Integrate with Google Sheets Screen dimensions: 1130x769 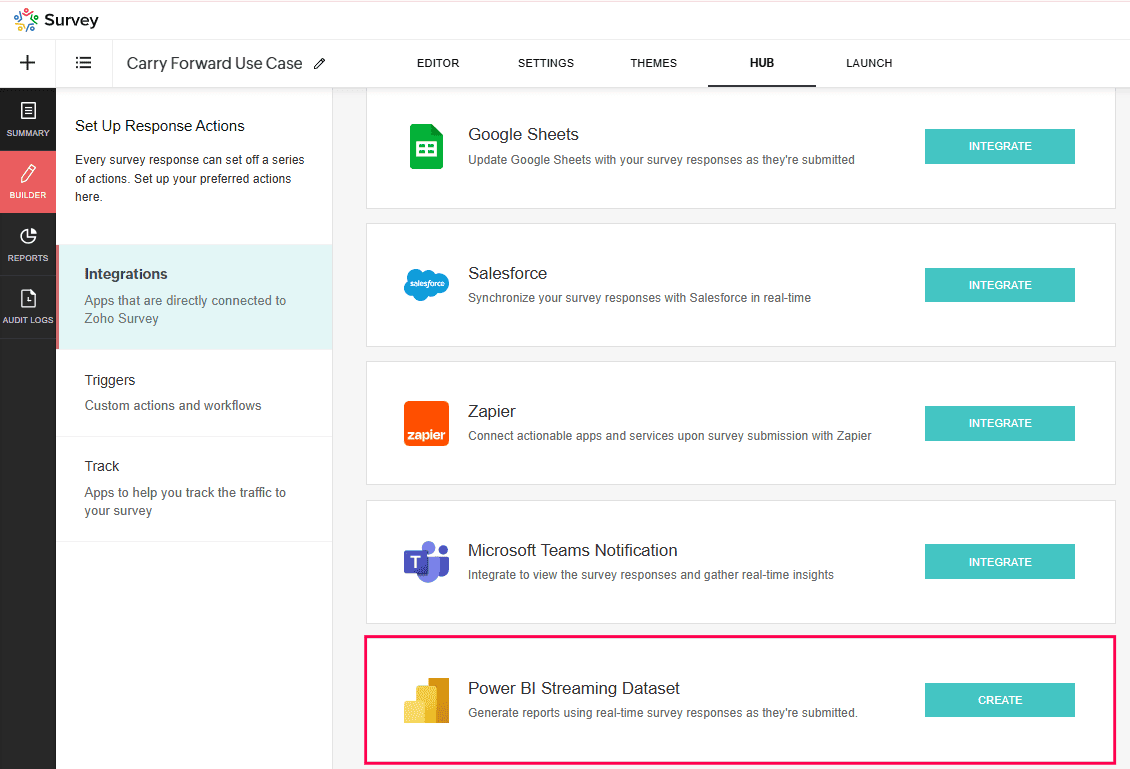[999, 146]
